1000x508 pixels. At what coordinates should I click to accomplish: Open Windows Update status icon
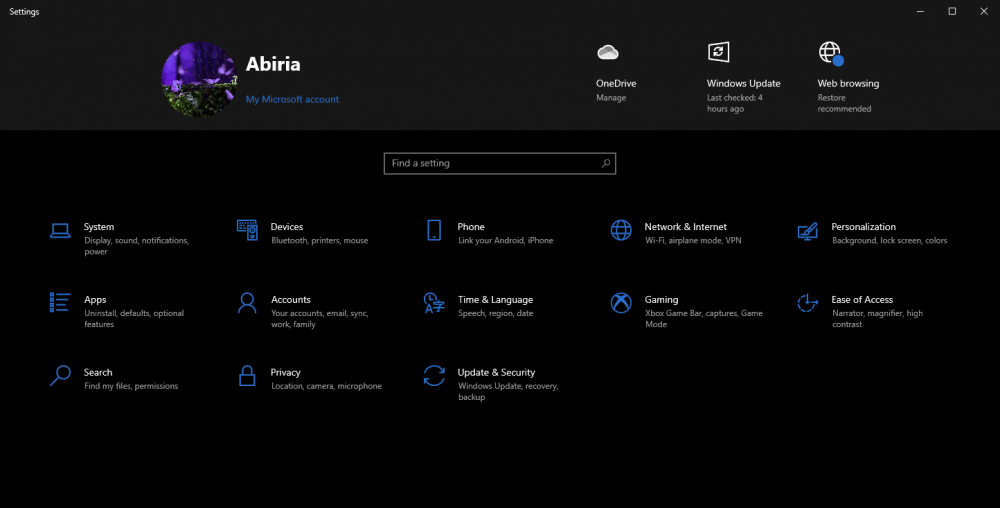718,52
